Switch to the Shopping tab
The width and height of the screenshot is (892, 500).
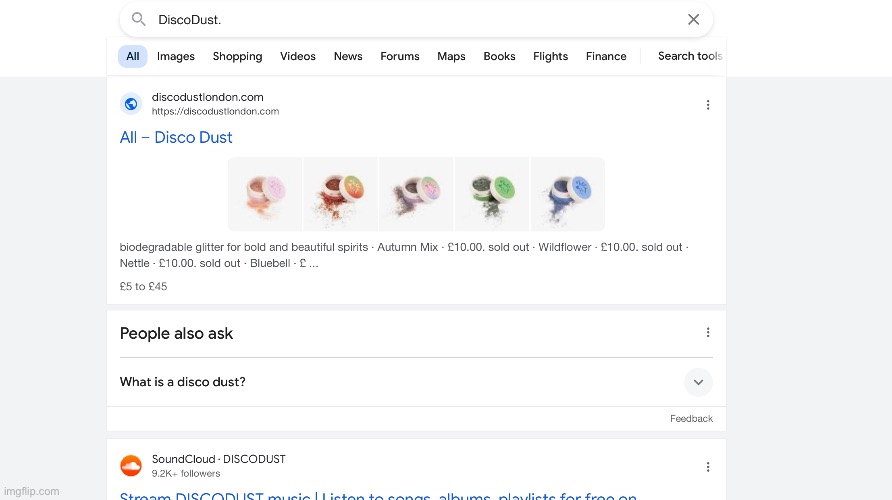[237, 57]
